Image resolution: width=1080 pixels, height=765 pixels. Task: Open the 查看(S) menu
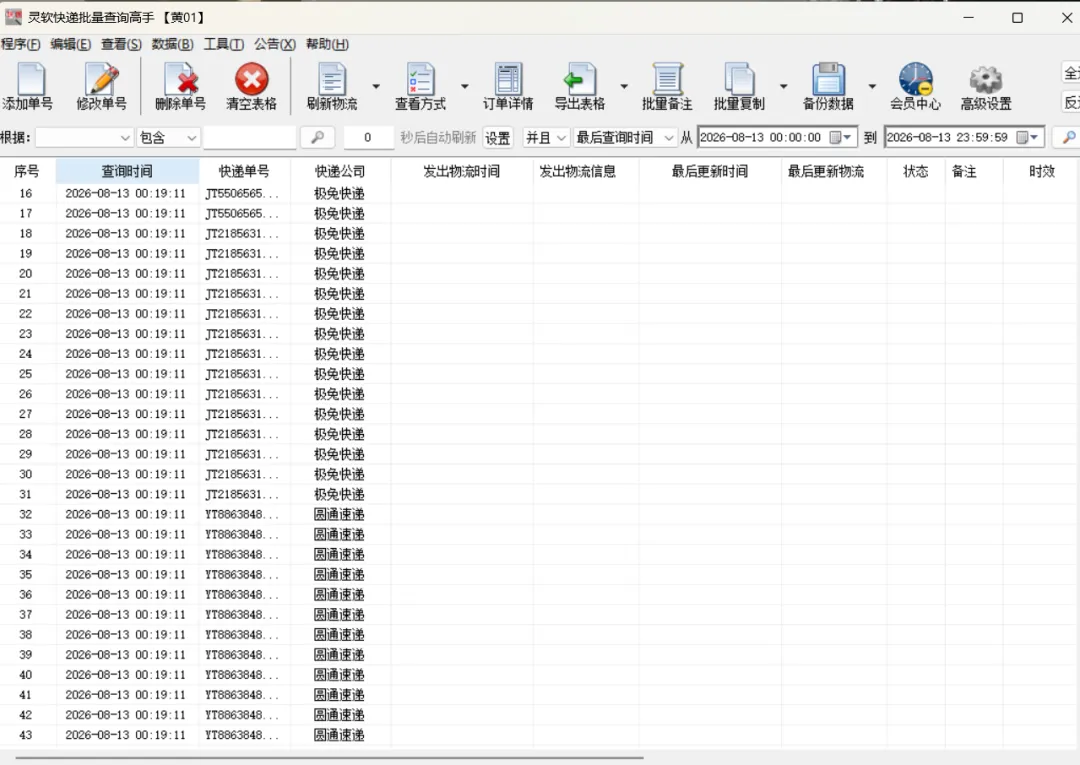(x=121, y=44)
